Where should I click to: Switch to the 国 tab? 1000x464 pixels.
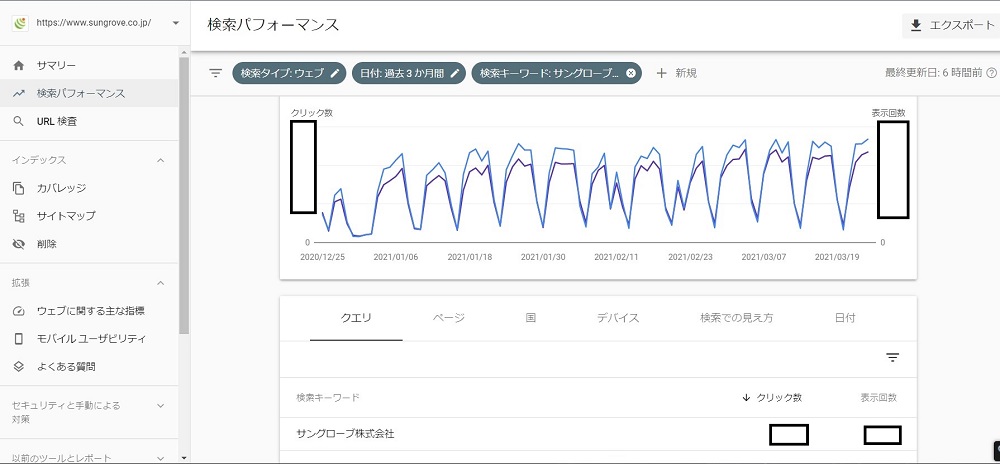(x=531, y=317)
